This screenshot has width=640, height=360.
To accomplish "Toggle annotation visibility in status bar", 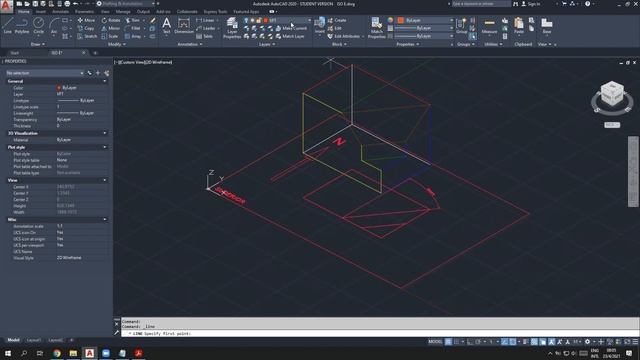I will click(x=551, y=342).
